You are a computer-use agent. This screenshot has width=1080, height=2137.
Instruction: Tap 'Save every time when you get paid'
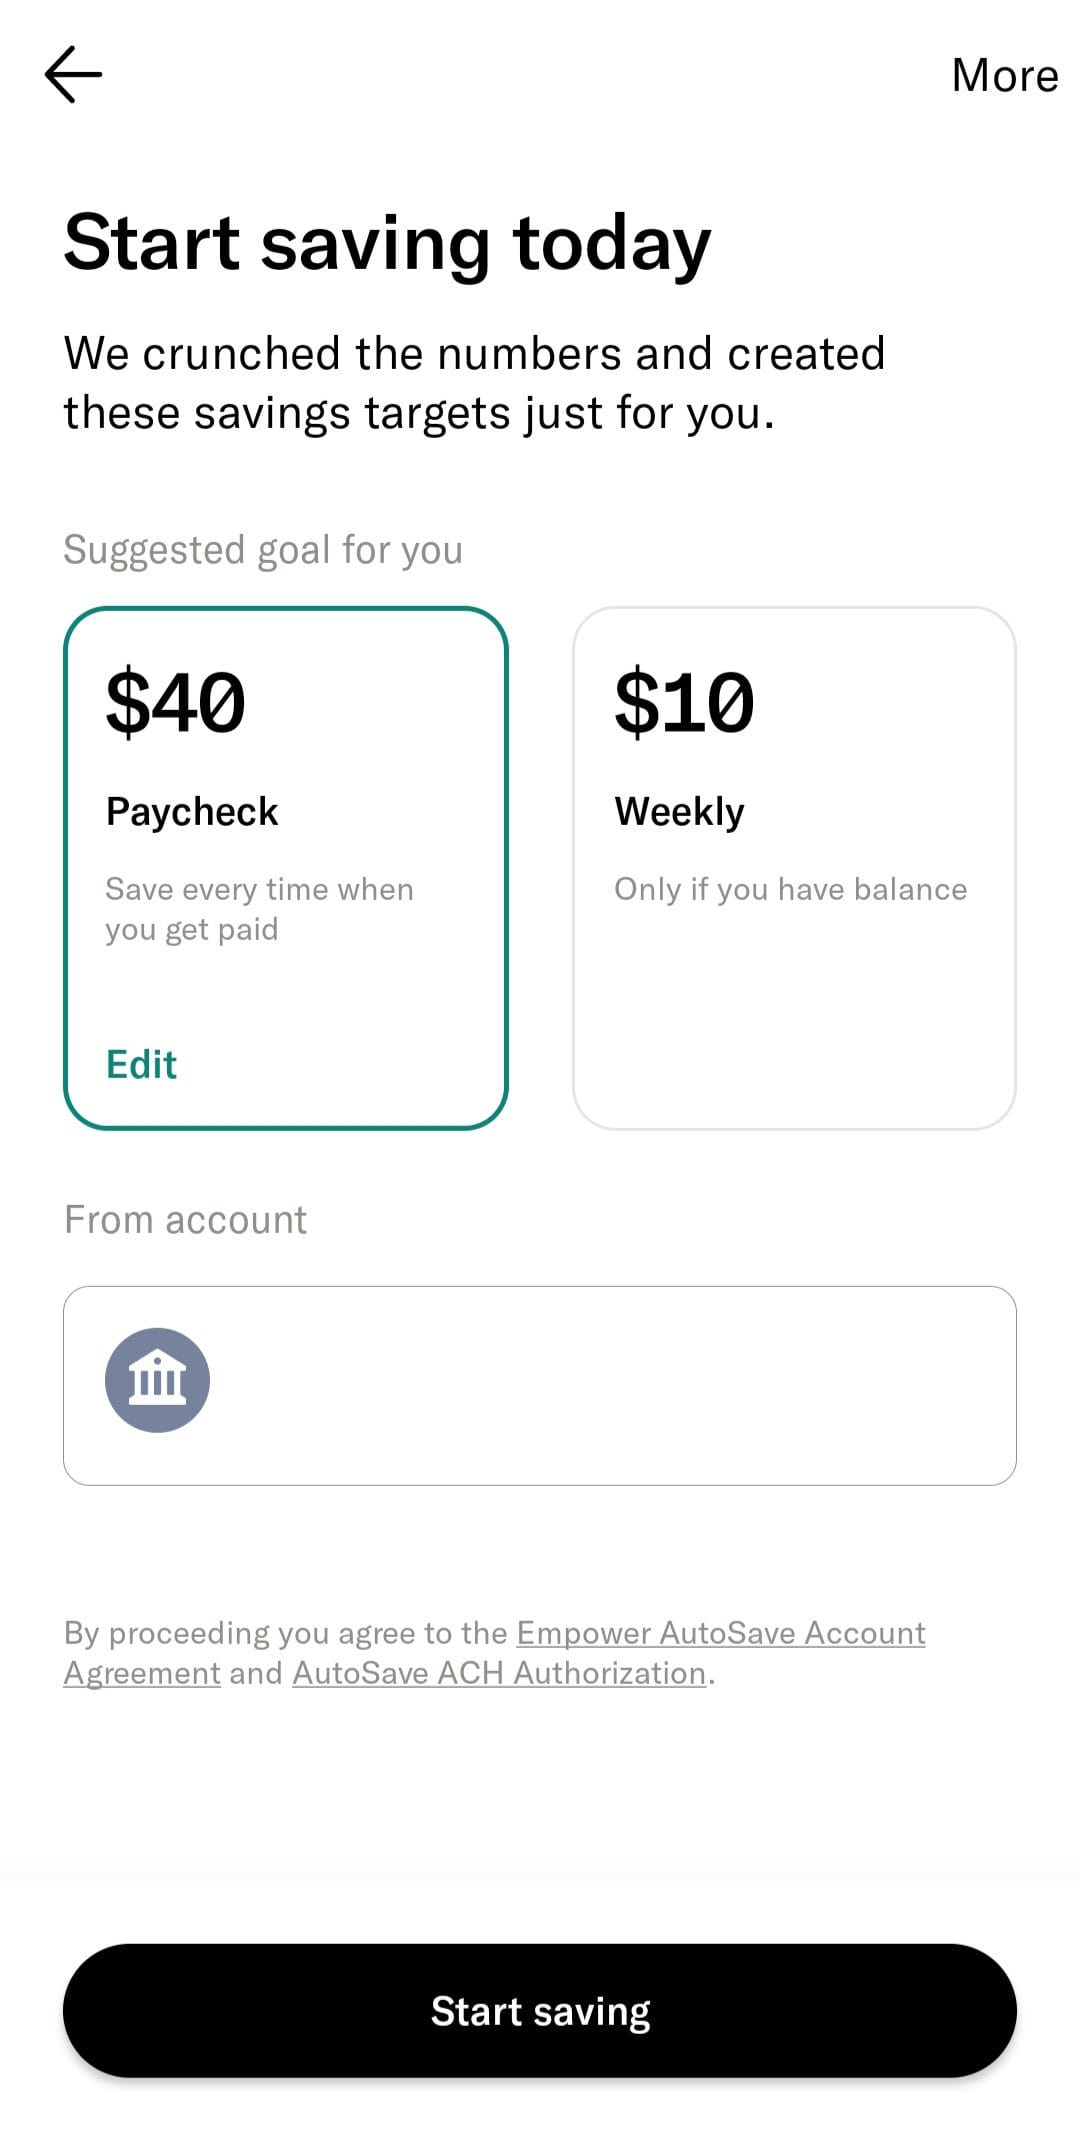pyautogui.click(x=259, y=909)
